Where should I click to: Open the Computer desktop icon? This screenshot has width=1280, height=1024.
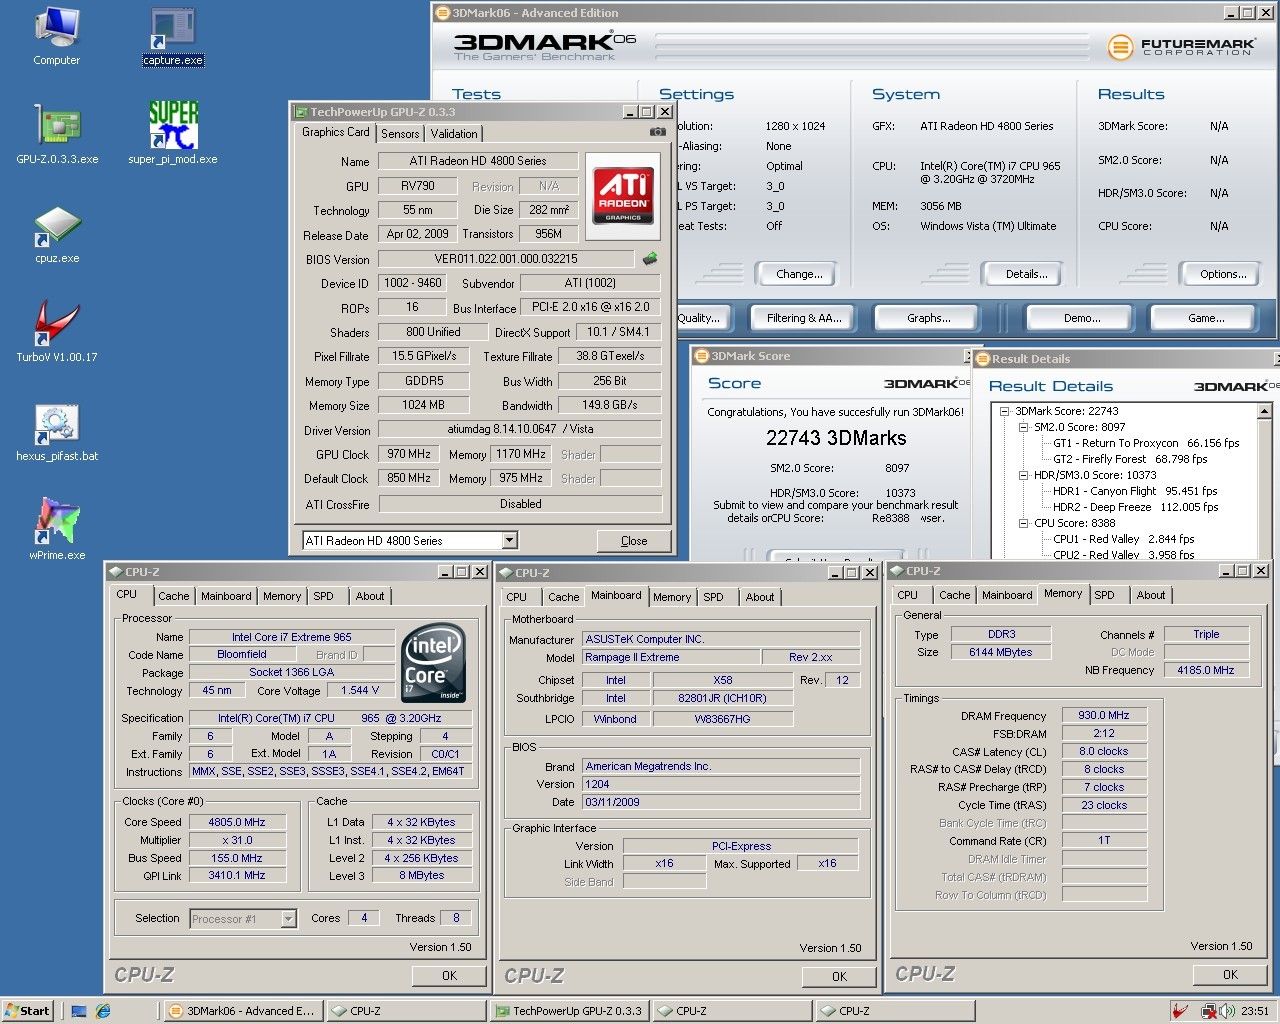click(x=57, y=37)
